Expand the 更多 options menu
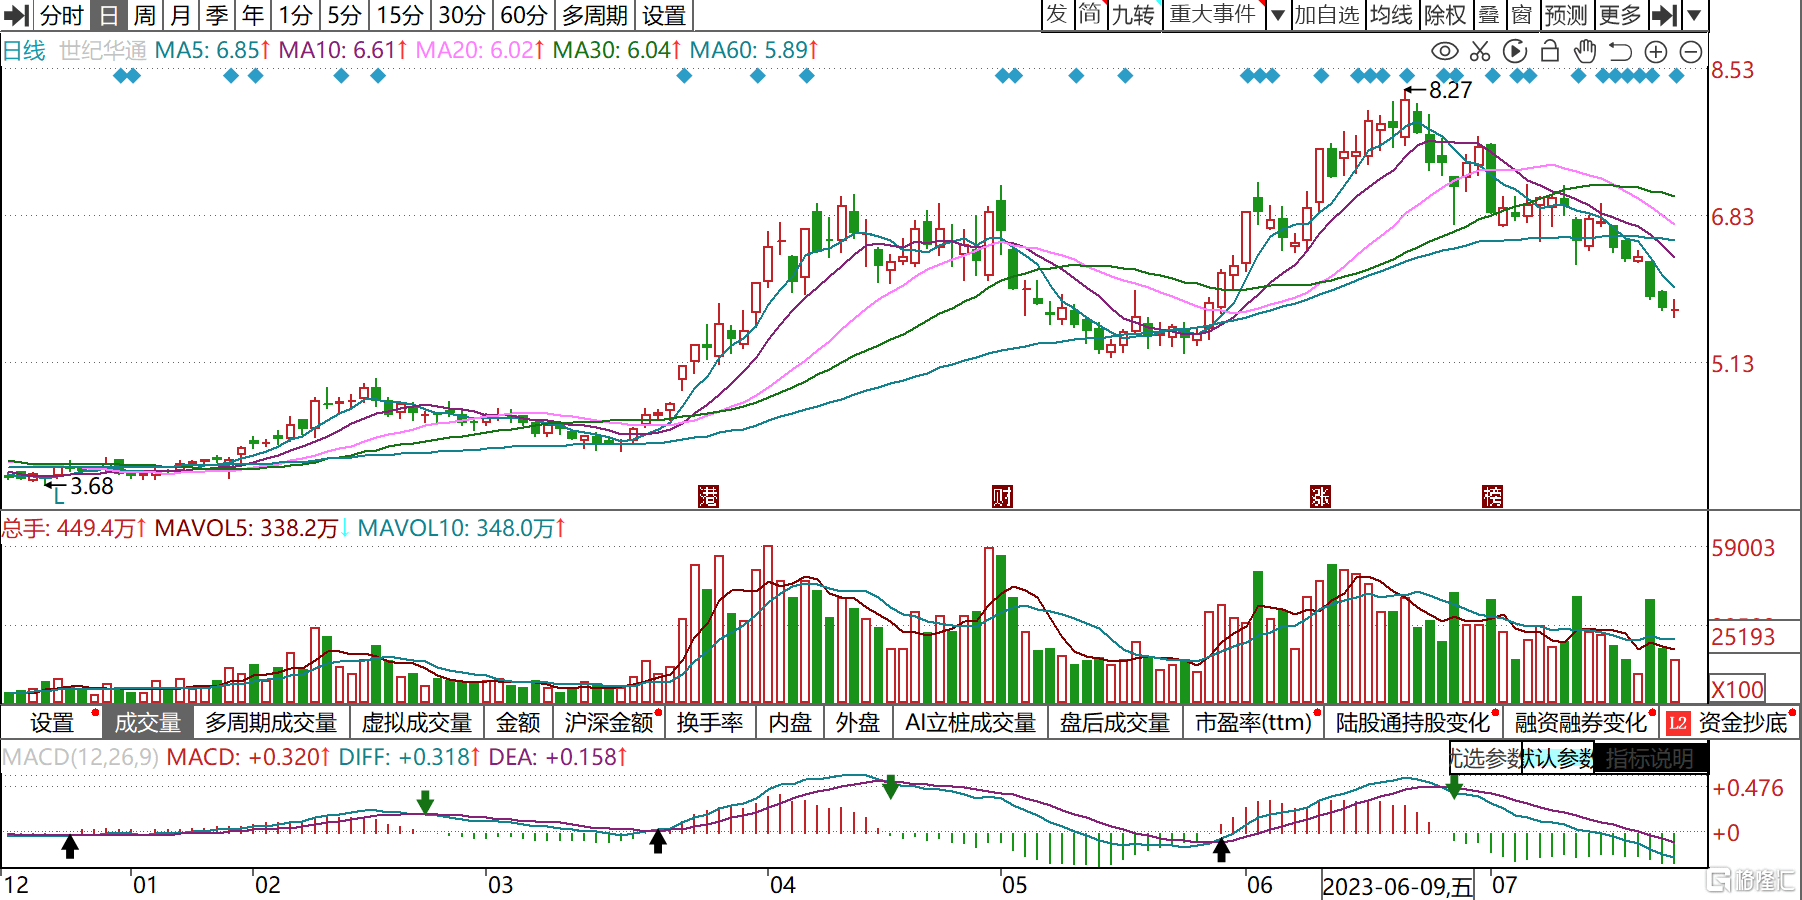This screenshot has height=900, width=1802. (1620, 15)
